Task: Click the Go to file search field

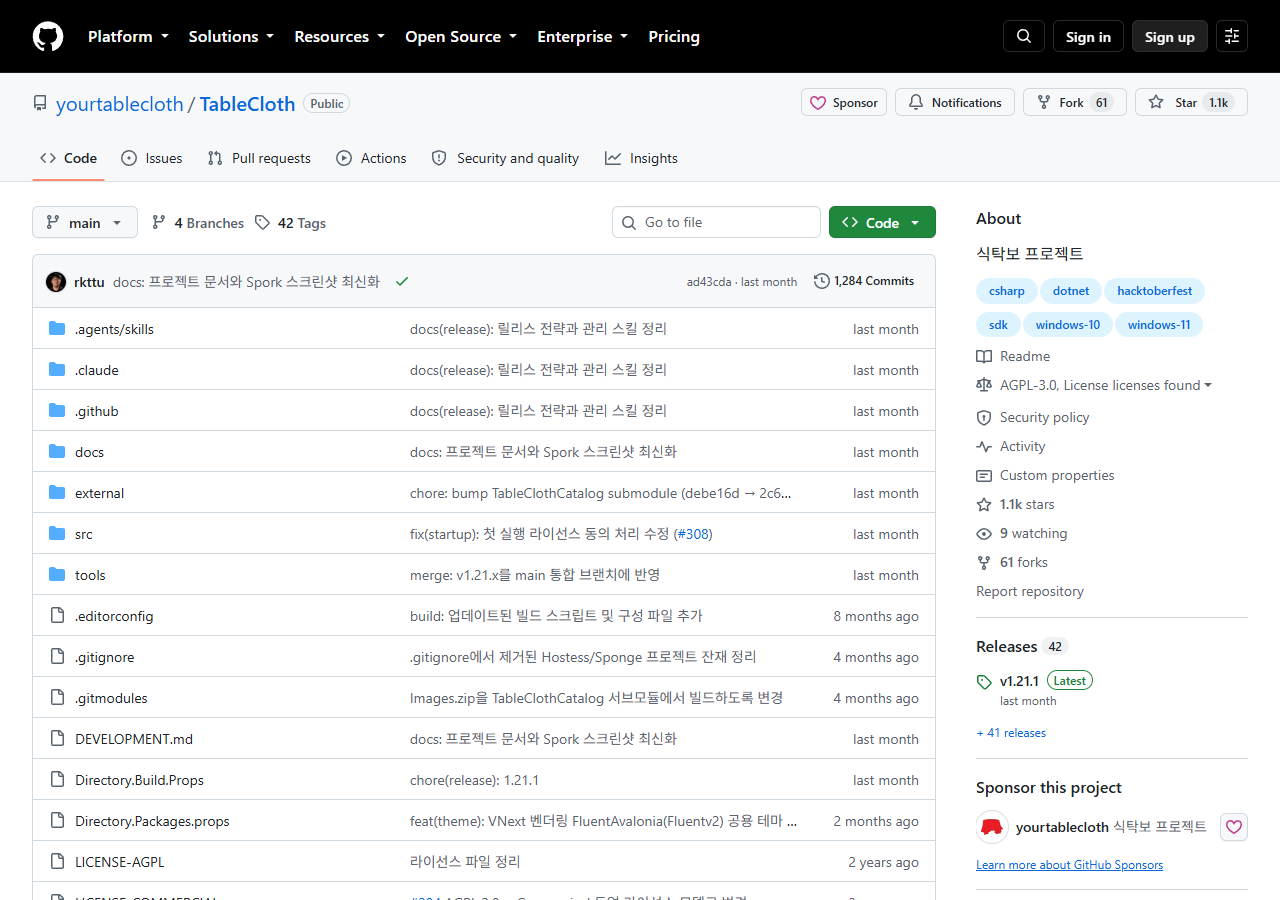Action: pyautogui.click(x=716, y=222)
